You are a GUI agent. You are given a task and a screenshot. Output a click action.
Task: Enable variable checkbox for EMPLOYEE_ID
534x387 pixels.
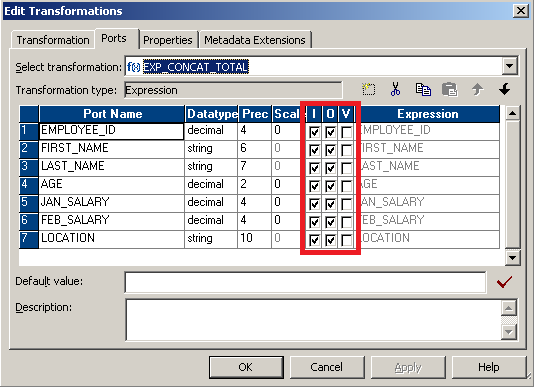click(x=347, y=132)
